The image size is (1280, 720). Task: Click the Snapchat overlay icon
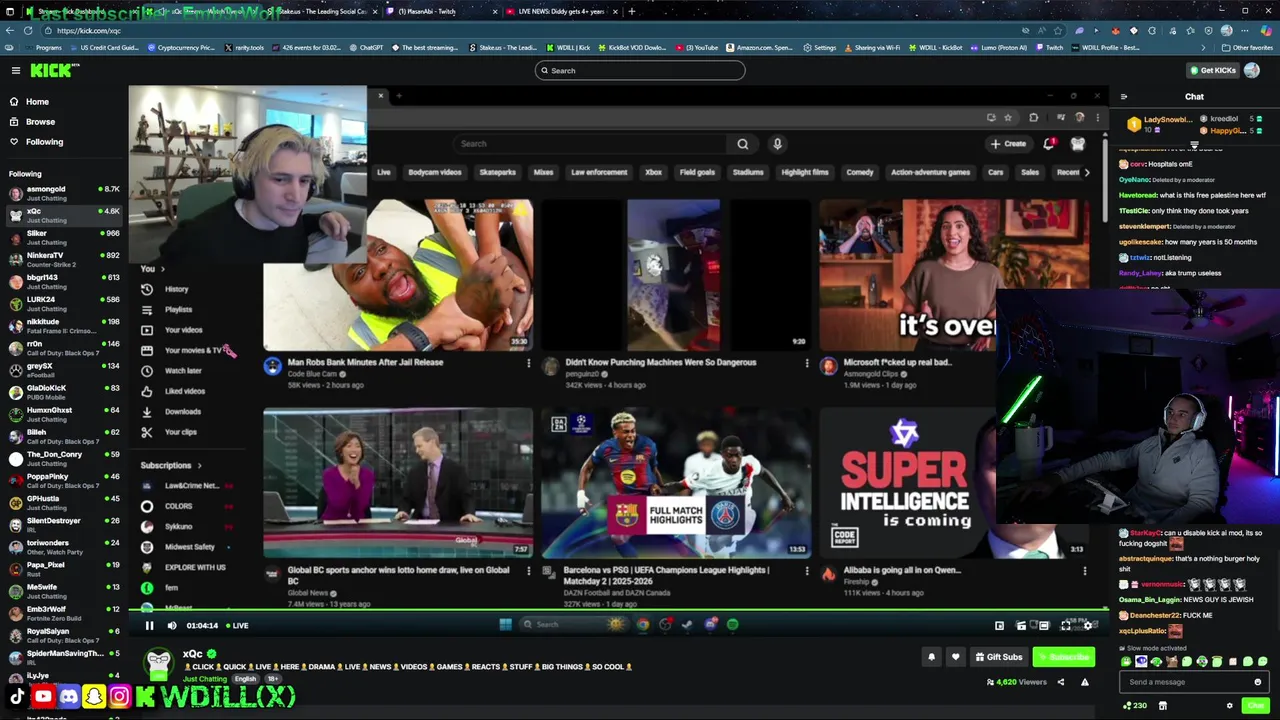pyautogui.click(x=94, y=697)
